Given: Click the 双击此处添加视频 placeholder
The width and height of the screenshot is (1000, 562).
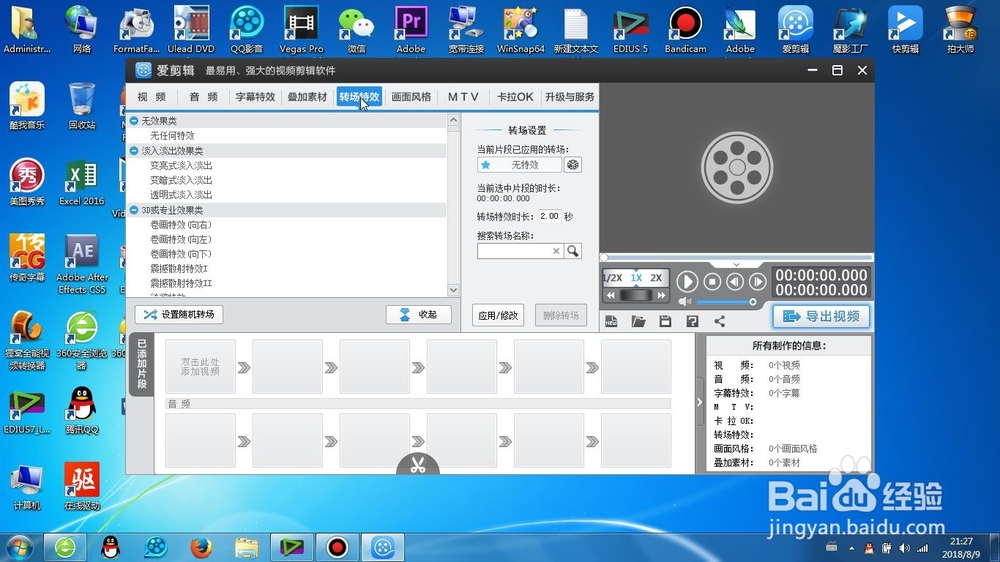Looking at the screenshot, I should (200, 367).
